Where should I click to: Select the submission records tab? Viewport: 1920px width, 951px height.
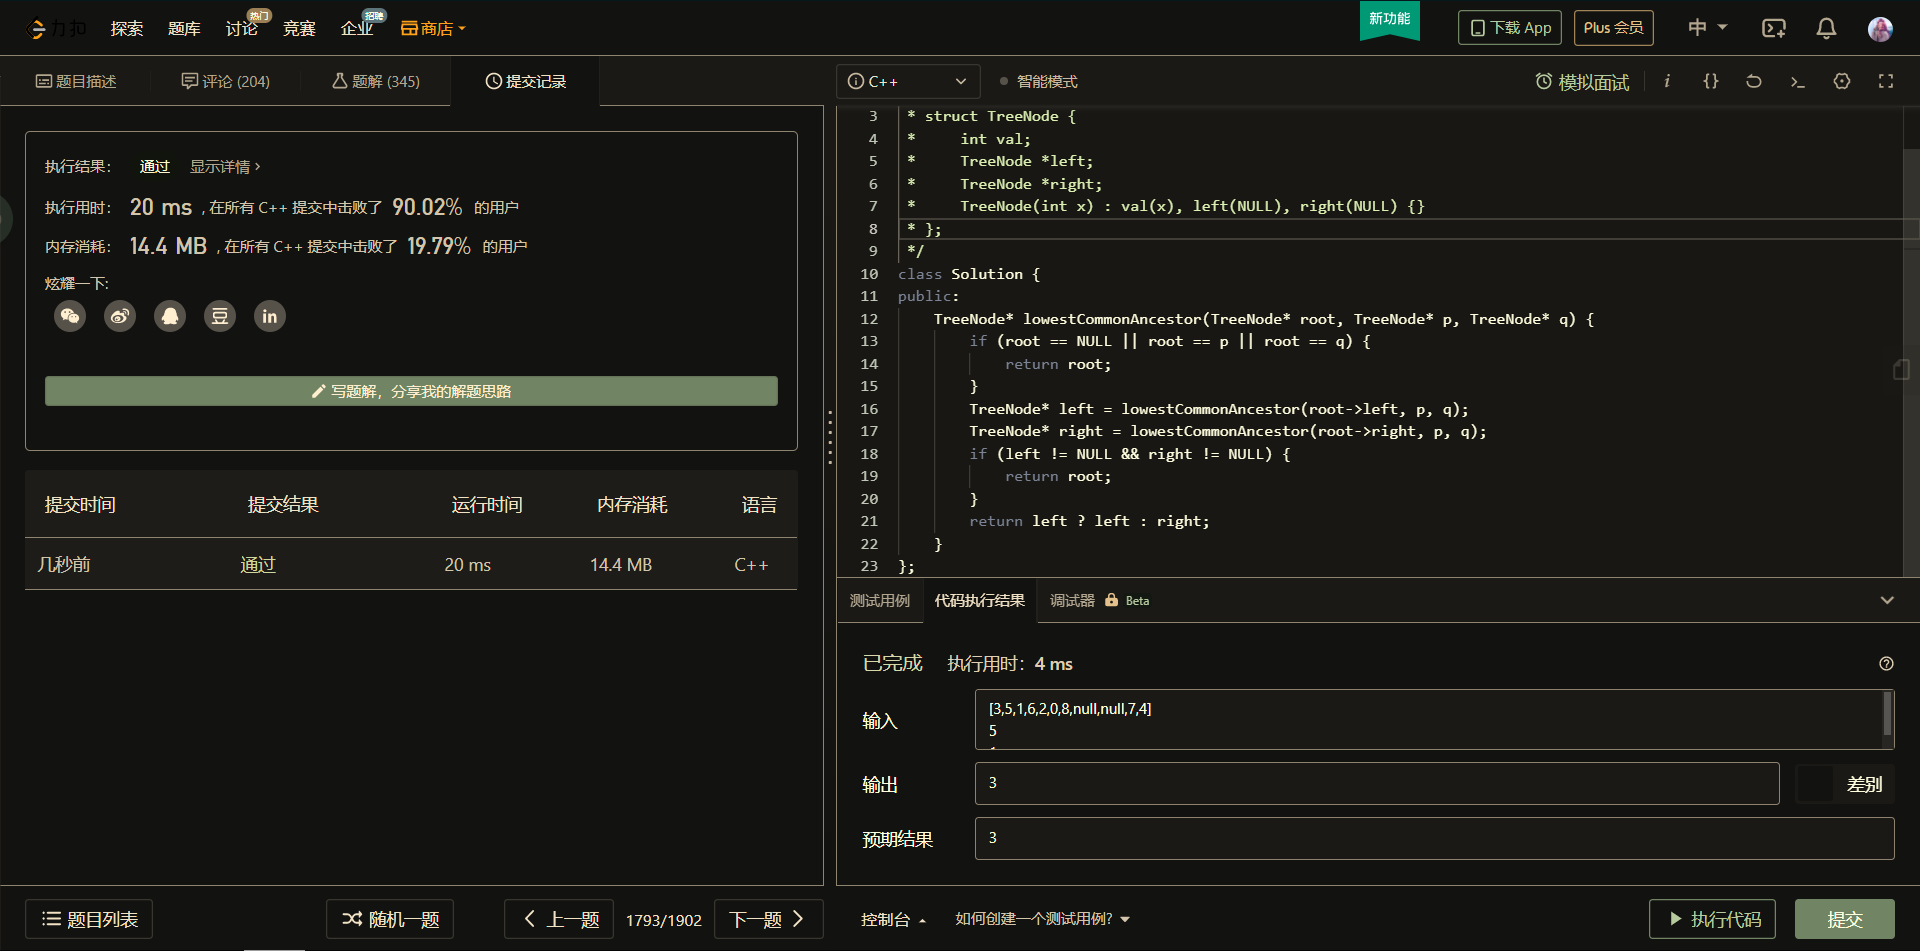click(526, 81)
